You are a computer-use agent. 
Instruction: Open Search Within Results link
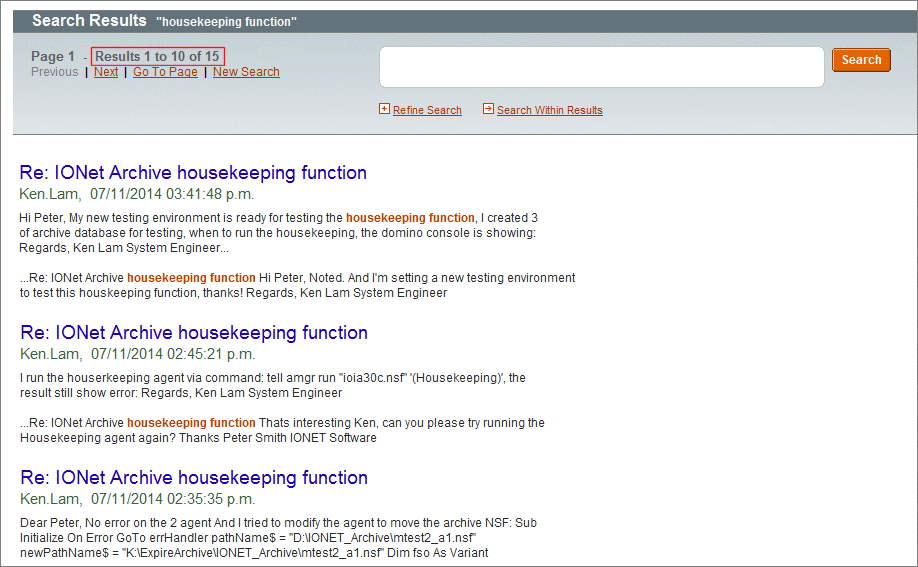[x=549, y=110]
